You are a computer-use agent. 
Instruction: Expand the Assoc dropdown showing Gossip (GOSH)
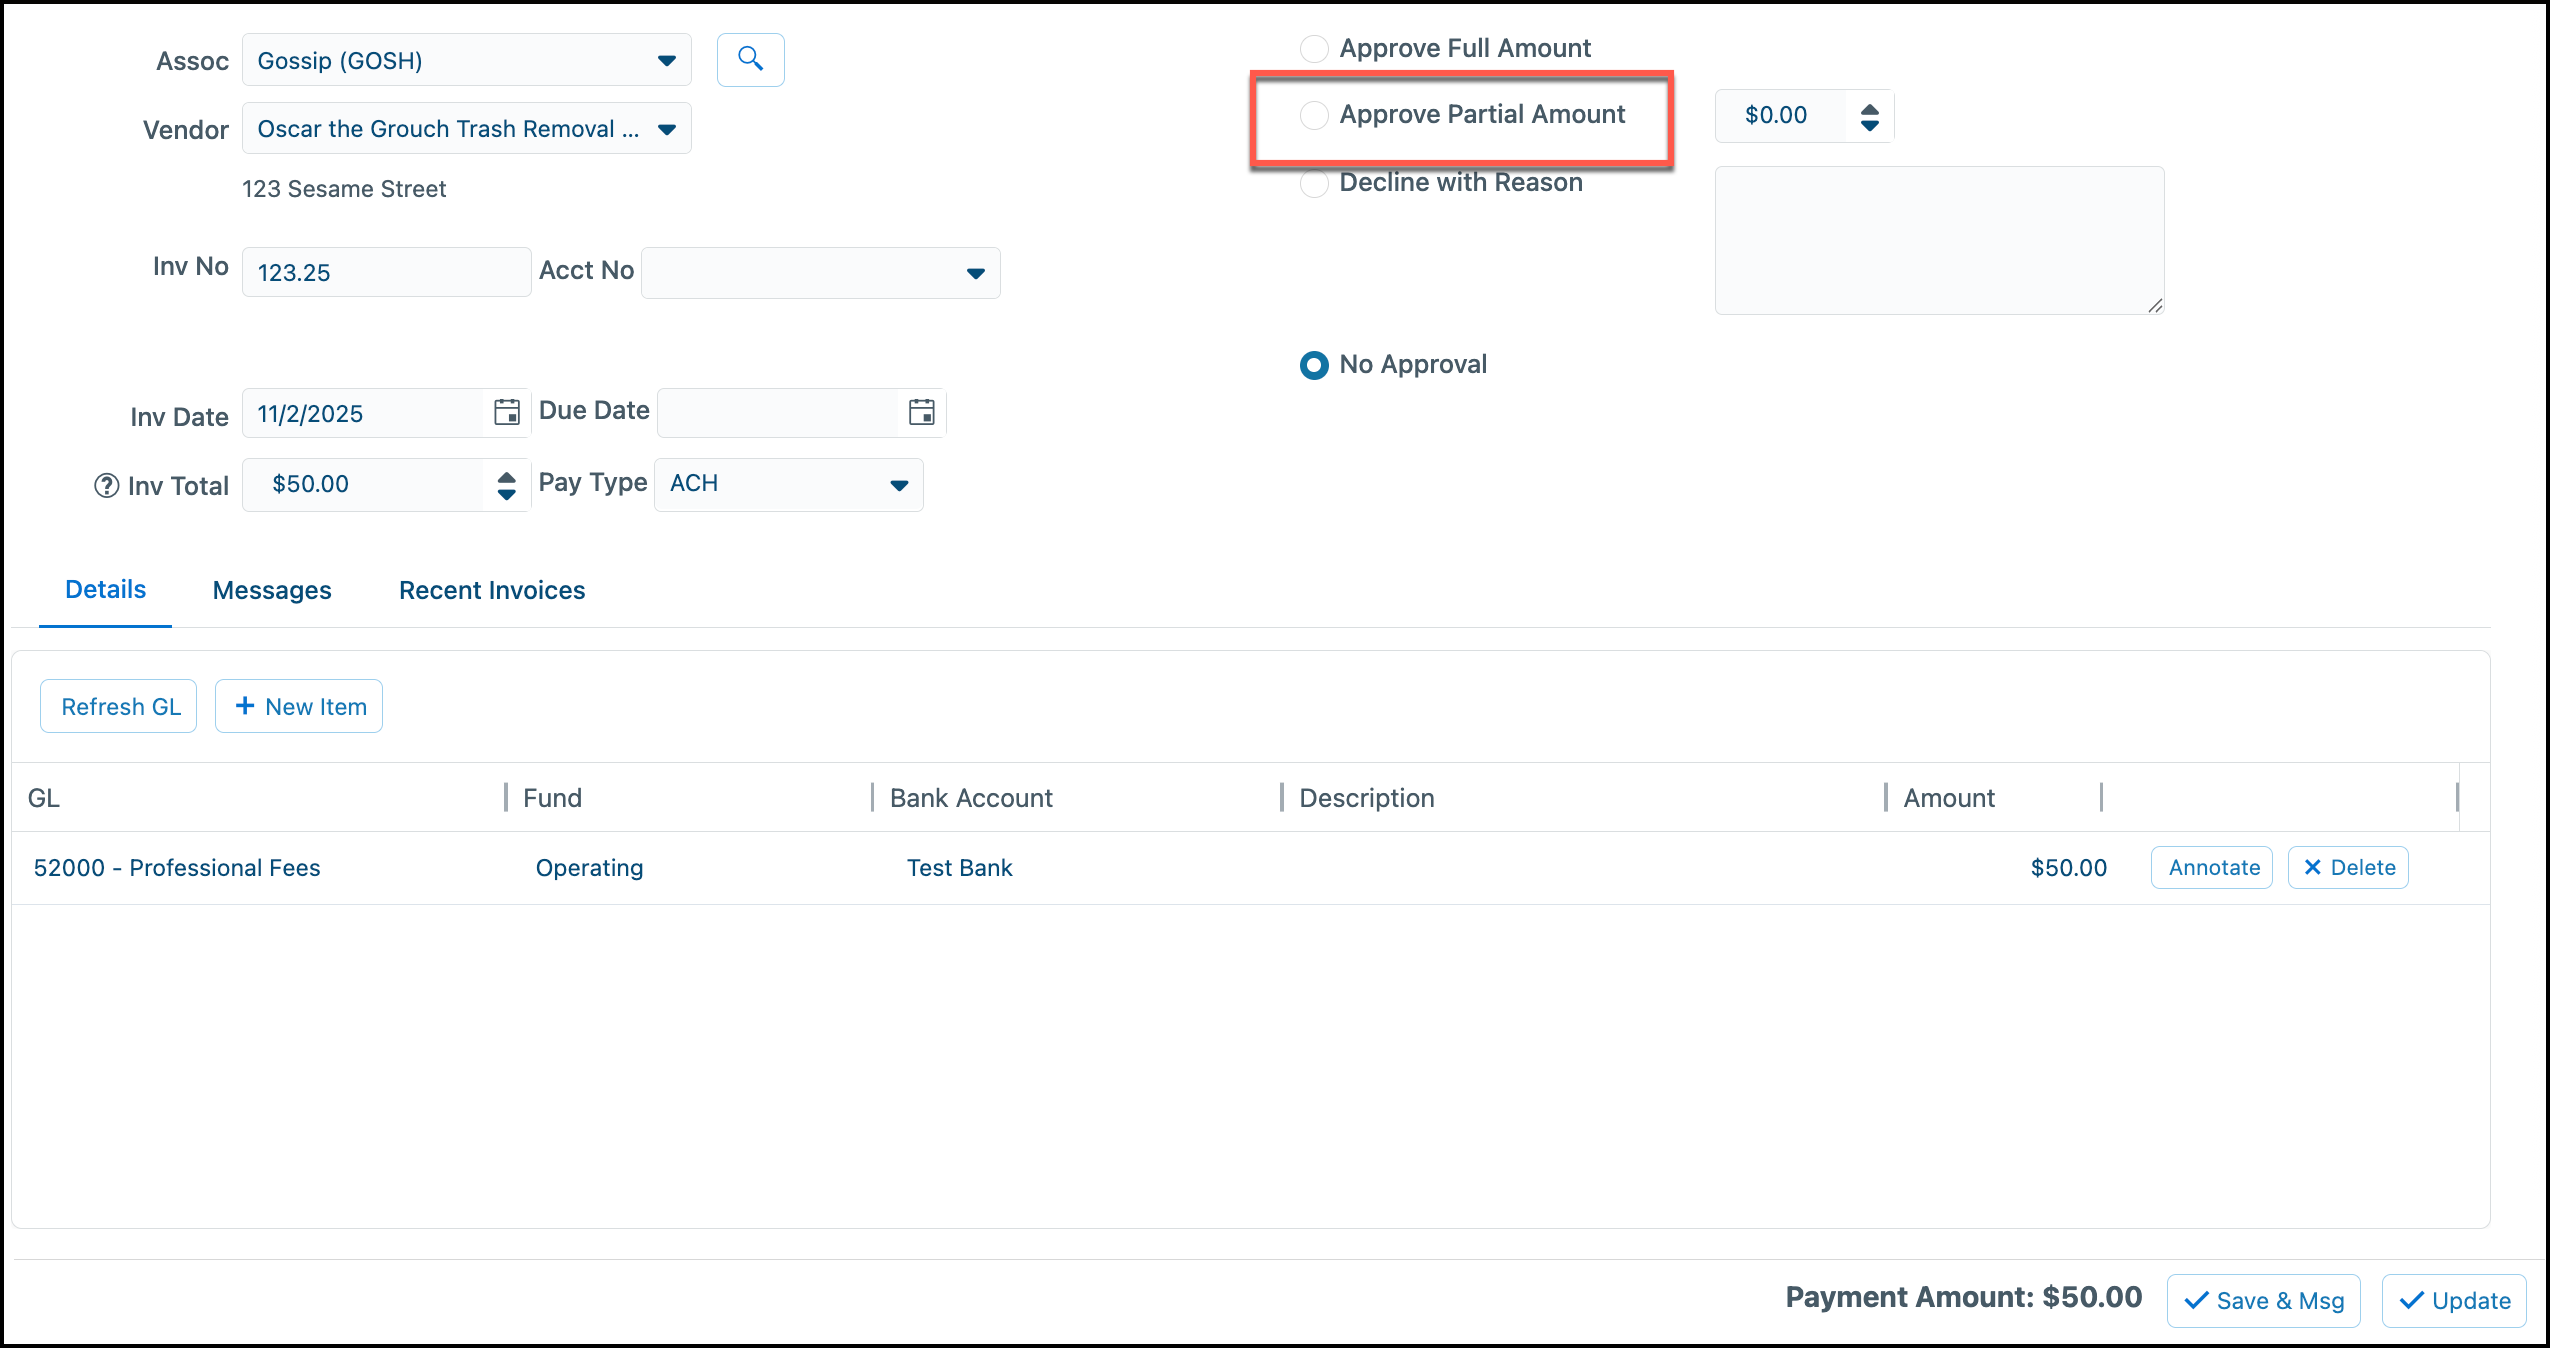pyautogui.click(x=466, y=60)
